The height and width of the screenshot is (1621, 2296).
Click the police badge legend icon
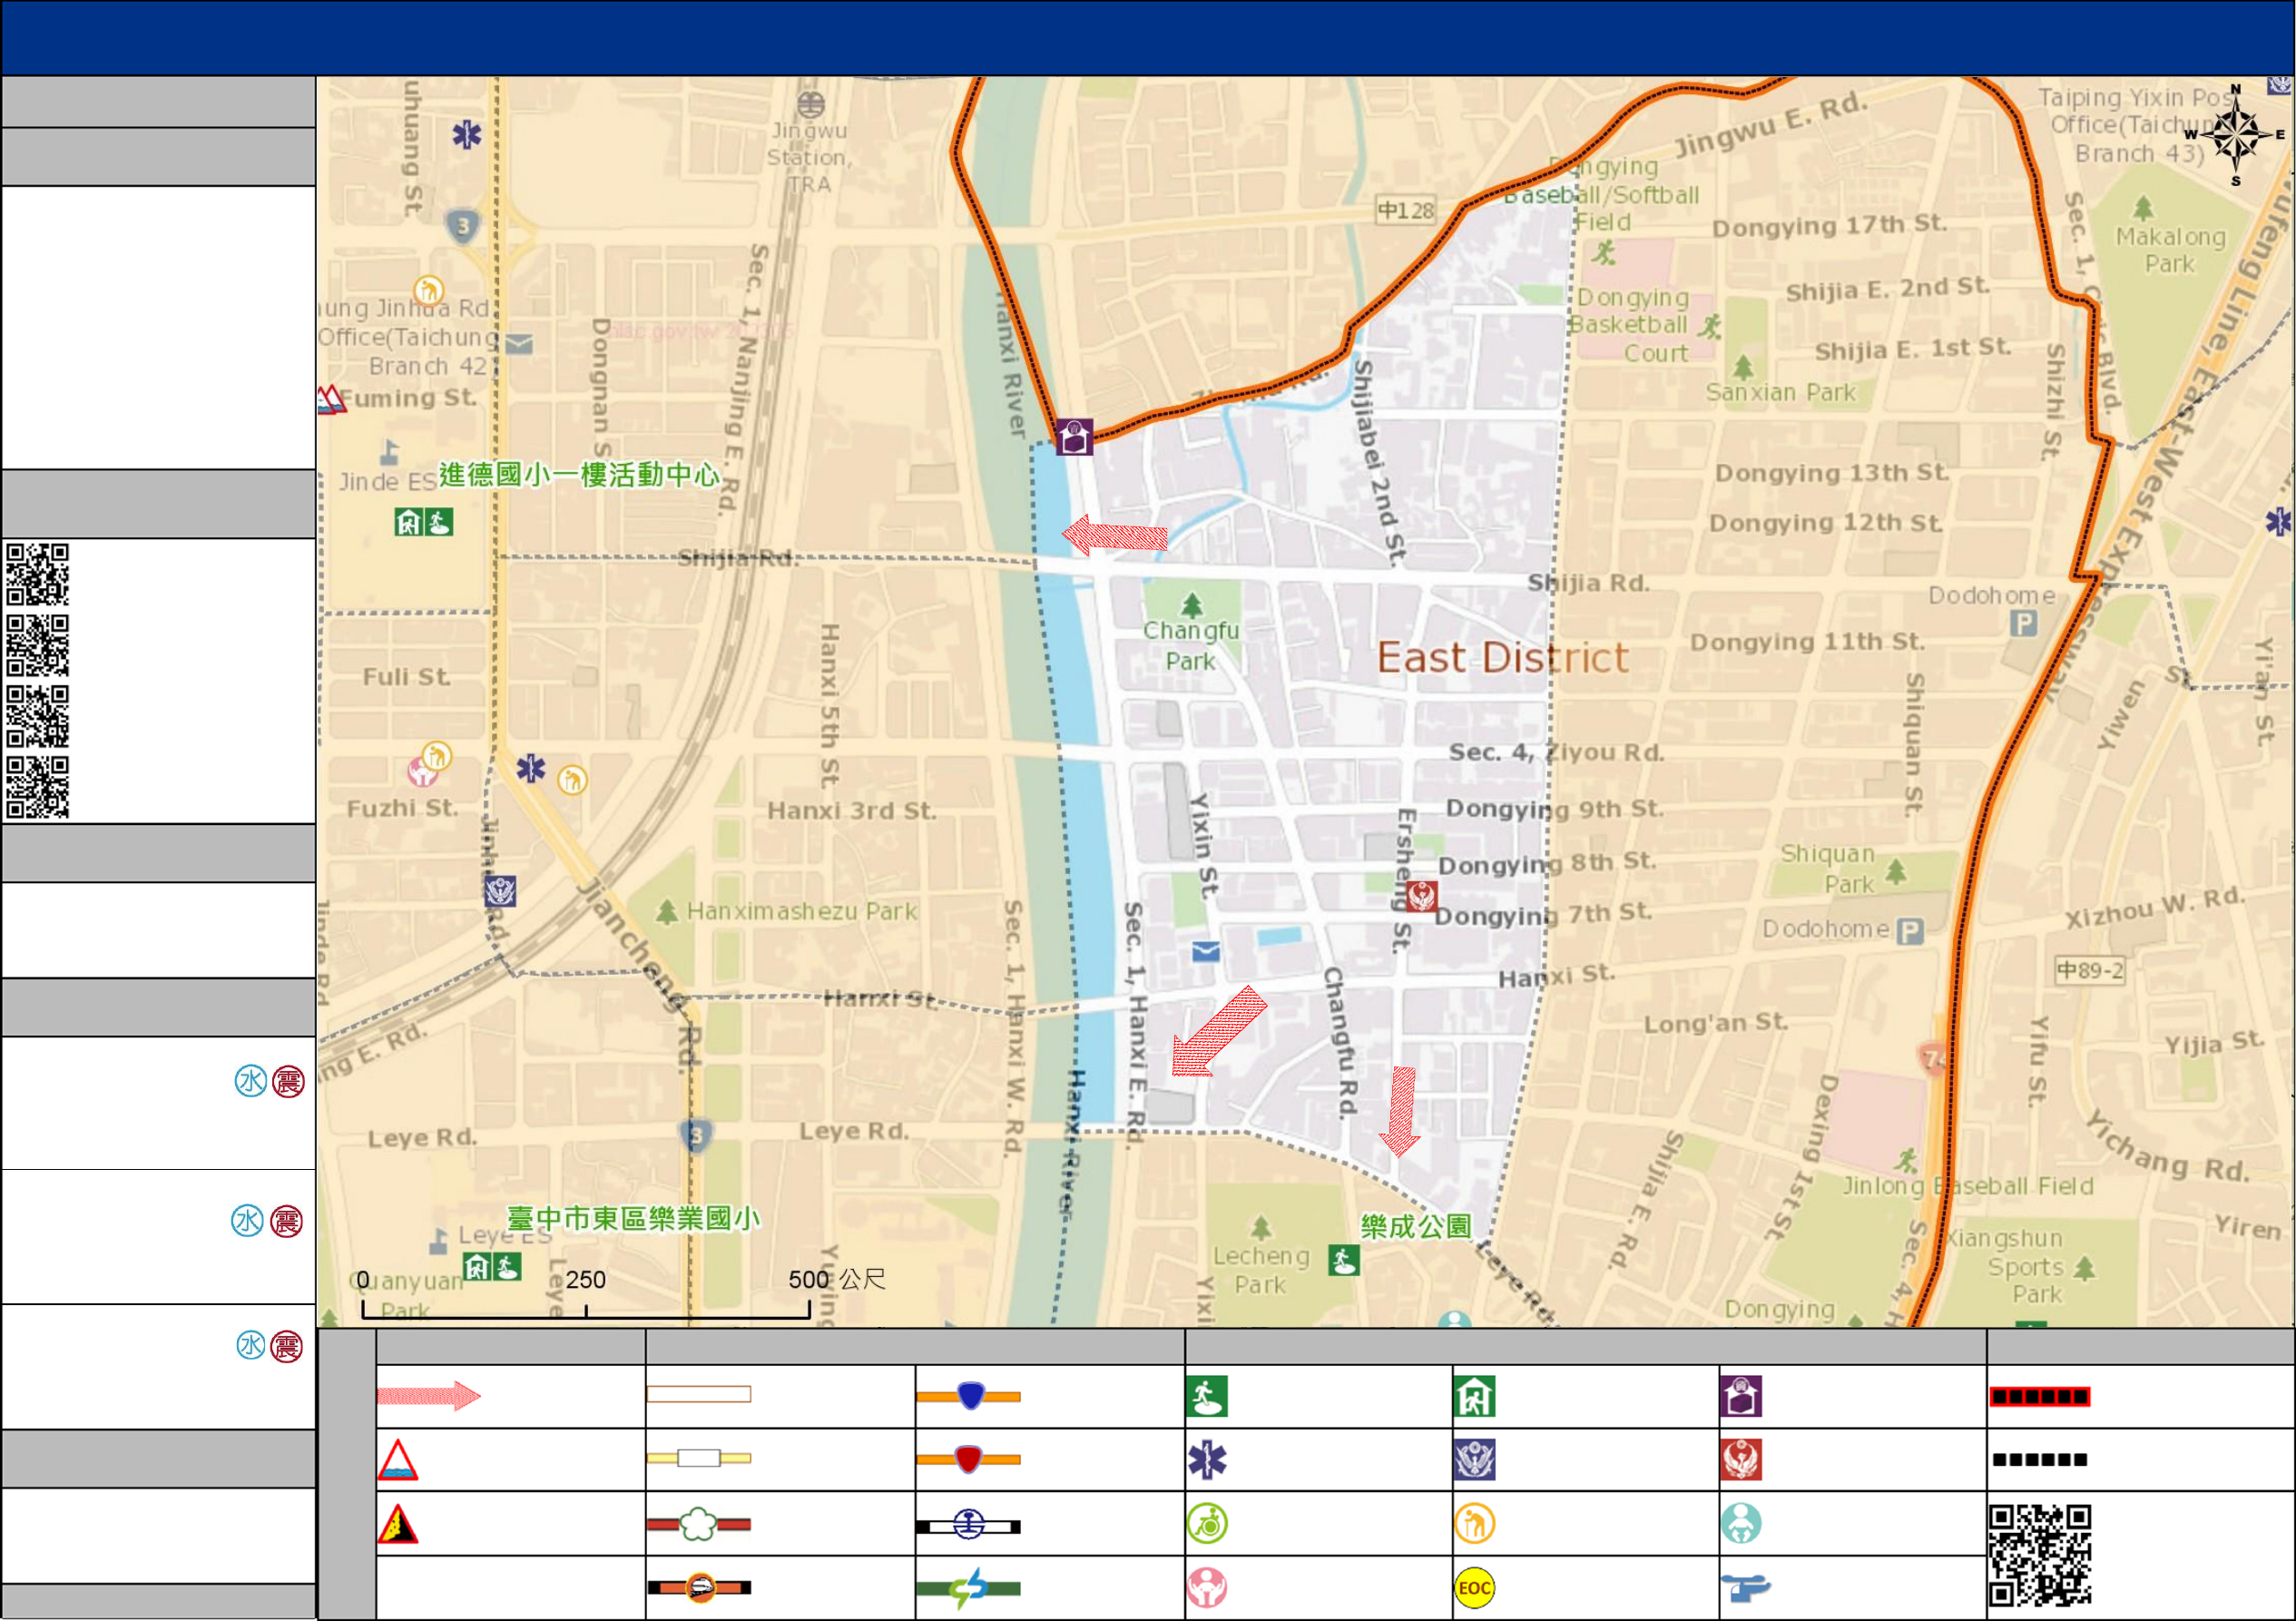click(1475, 1460)
